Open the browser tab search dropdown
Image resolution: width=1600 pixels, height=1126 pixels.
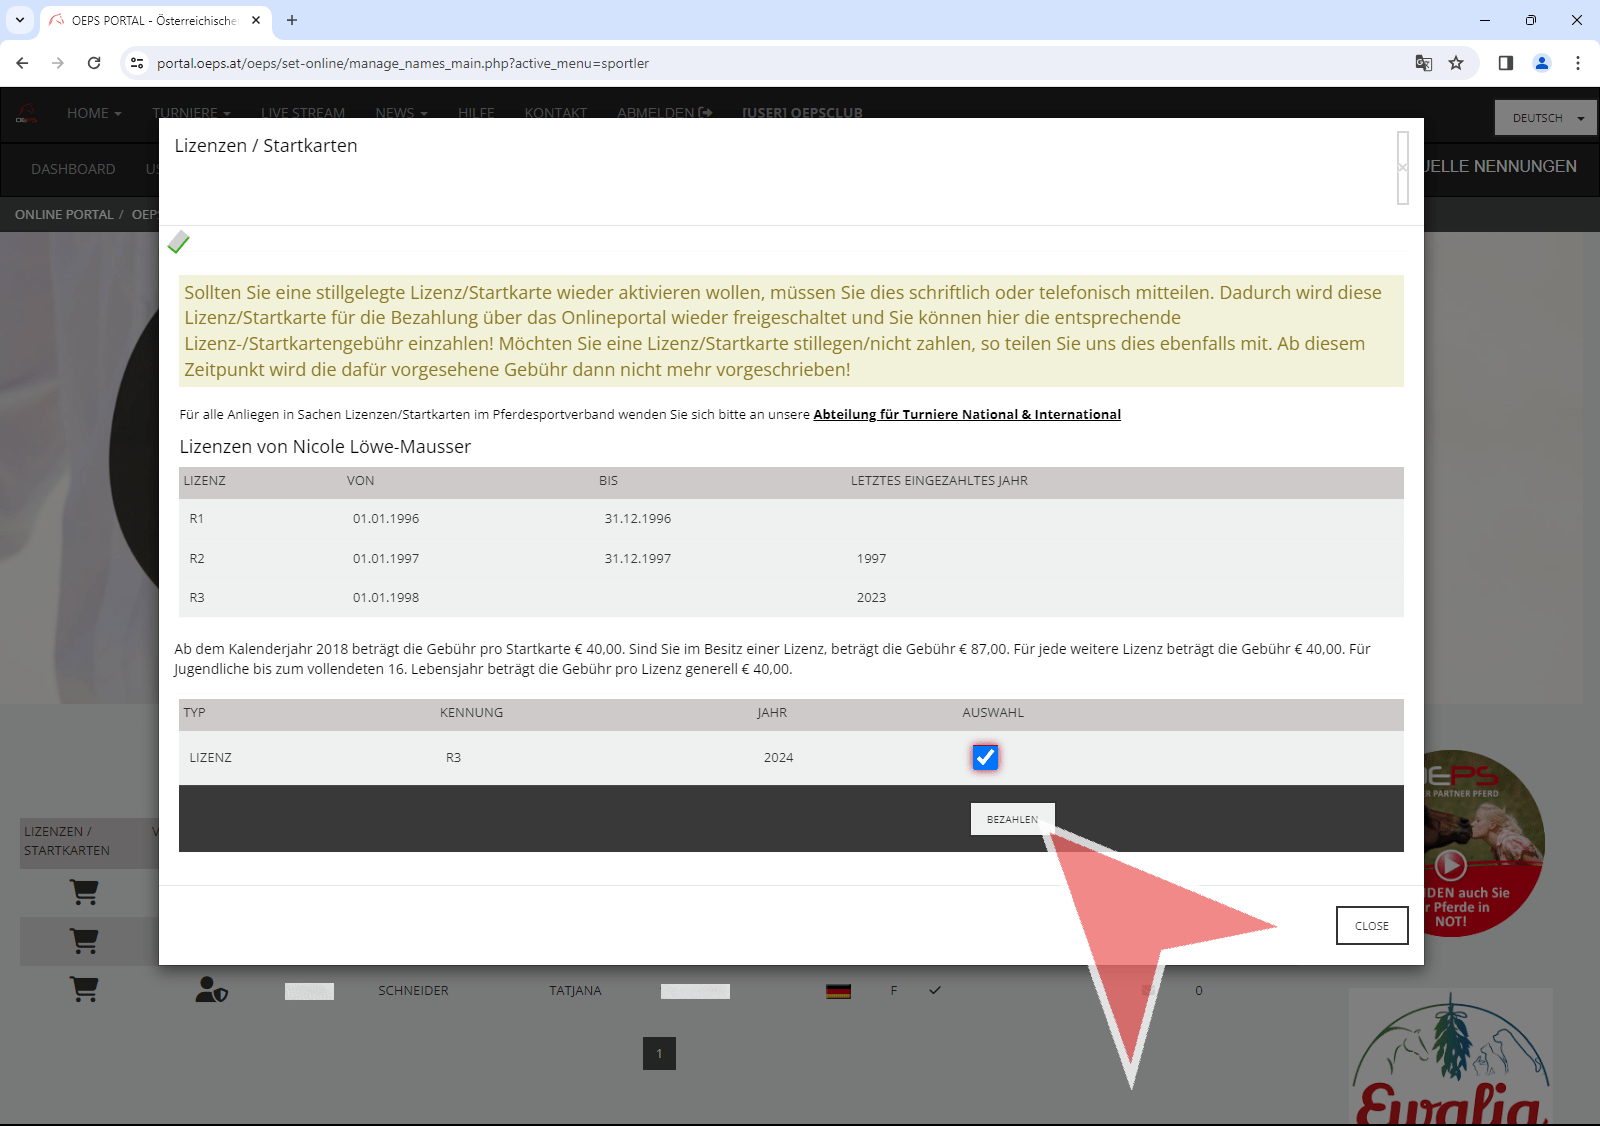20,20
